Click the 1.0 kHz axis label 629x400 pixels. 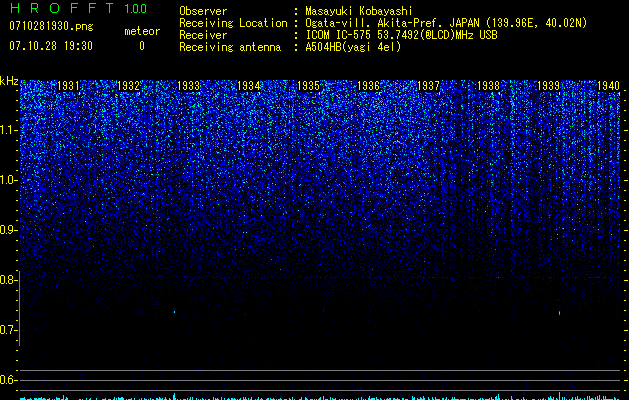pyautogui.click(x=7, y=180)
